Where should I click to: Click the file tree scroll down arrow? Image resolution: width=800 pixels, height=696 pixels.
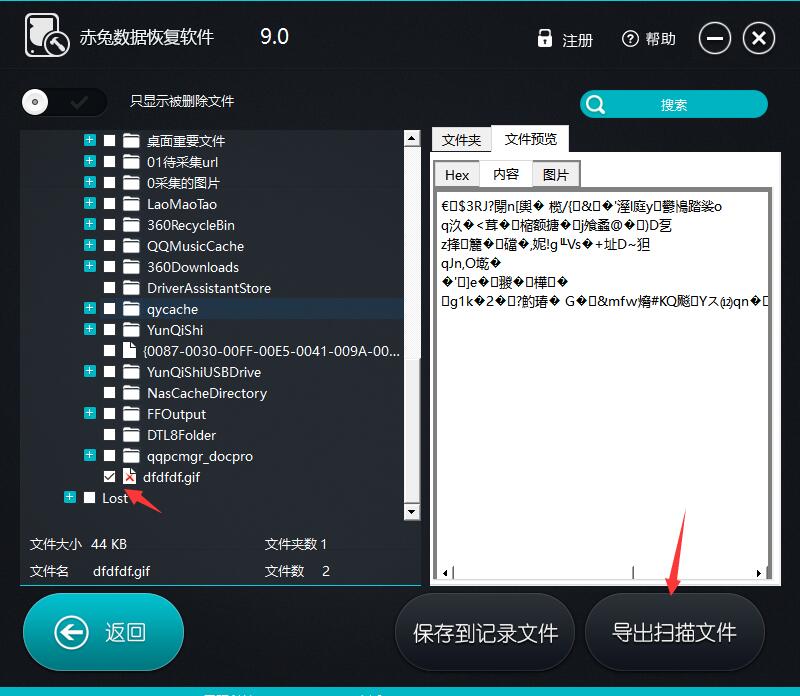412,511
